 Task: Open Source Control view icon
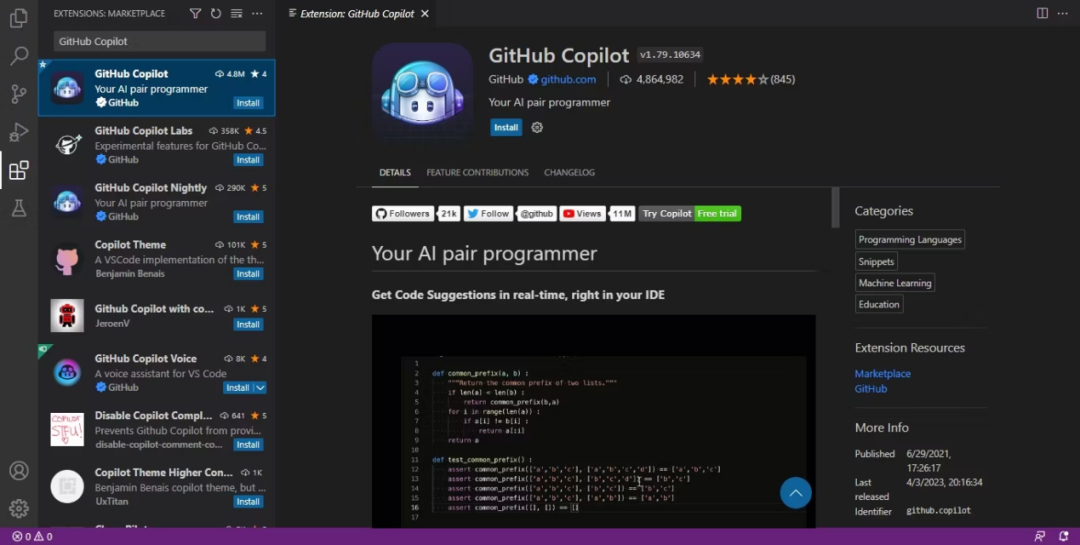coord(18,94)
